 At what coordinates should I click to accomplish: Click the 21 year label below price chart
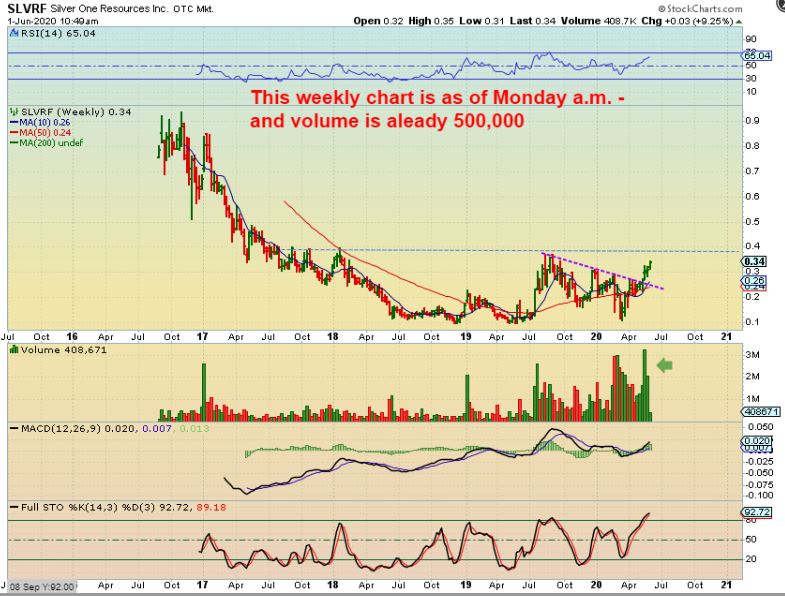pyautogui.click(x=726, y=337)
